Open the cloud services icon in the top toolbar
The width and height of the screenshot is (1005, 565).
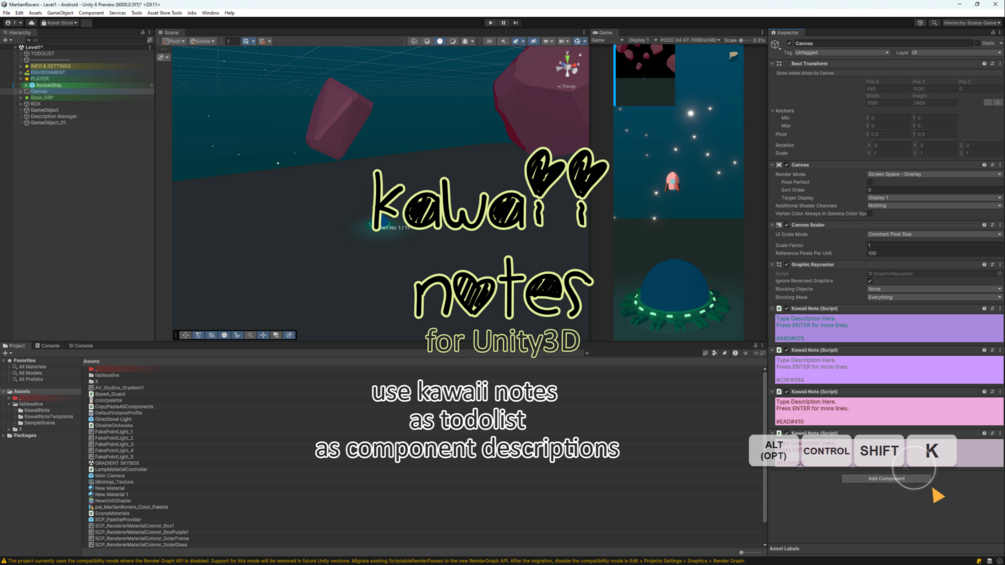(x=31, y=22)
